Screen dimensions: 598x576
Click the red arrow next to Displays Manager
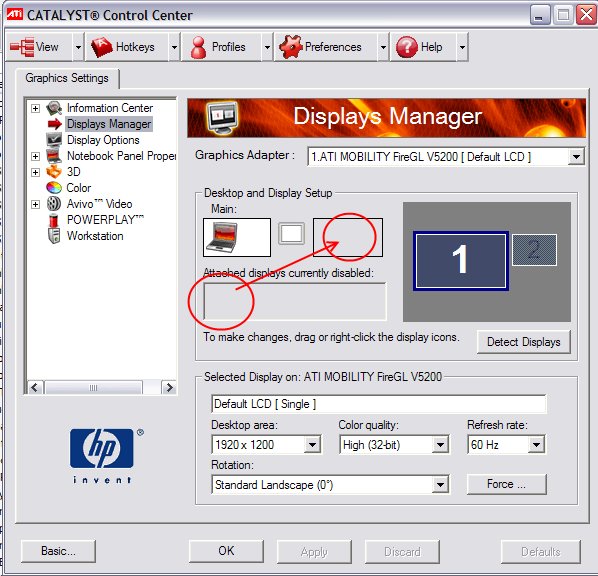[55, 124]
